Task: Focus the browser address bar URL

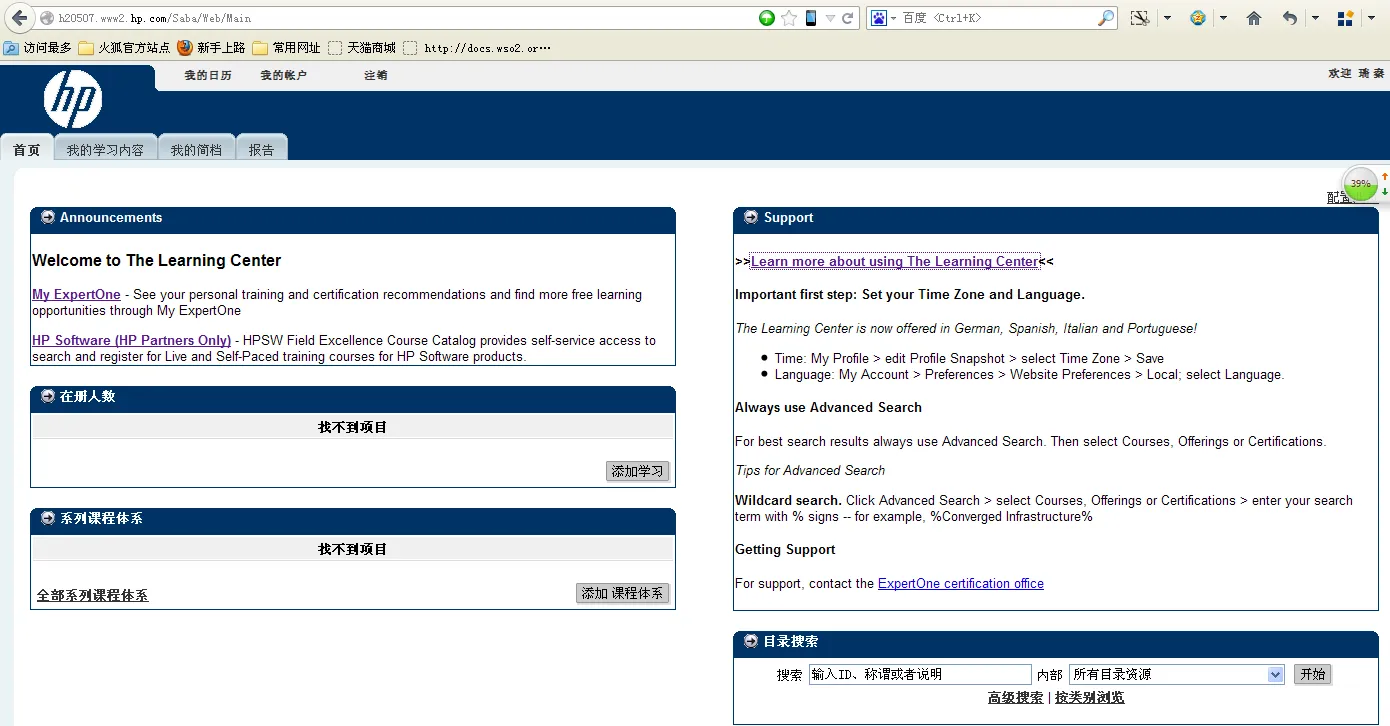Action: tap(400, 18)
